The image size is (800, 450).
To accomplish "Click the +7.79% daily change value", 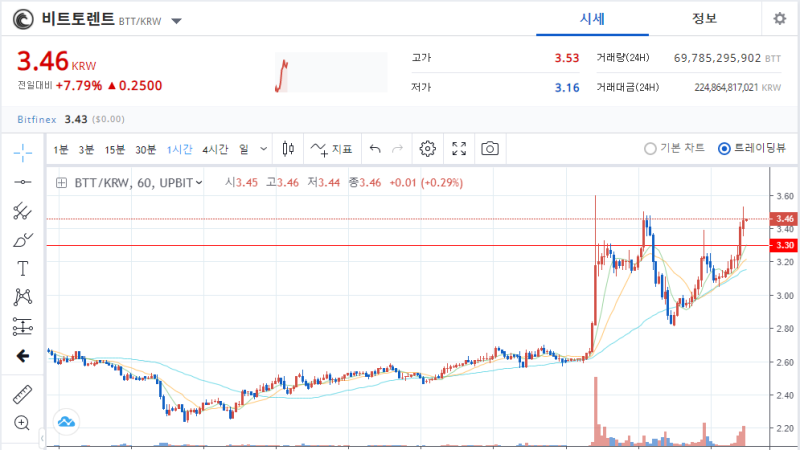I will (79, 86).
